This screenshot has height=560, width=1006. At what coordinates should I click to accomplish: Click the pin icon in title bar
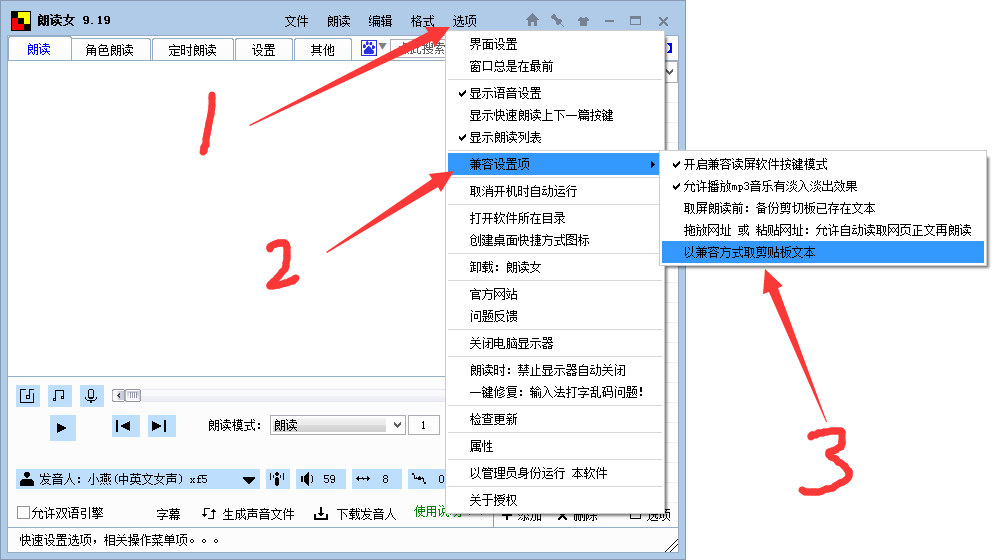557,21
